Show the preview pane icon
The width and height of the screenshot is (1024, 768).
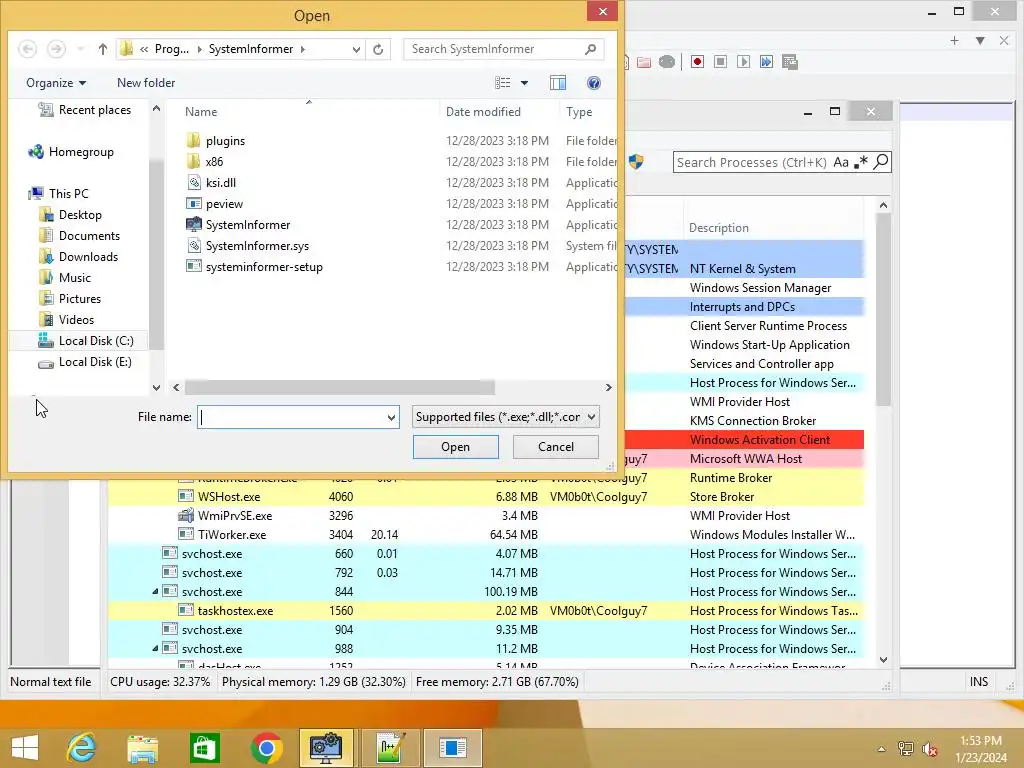(x=558, y=83)
